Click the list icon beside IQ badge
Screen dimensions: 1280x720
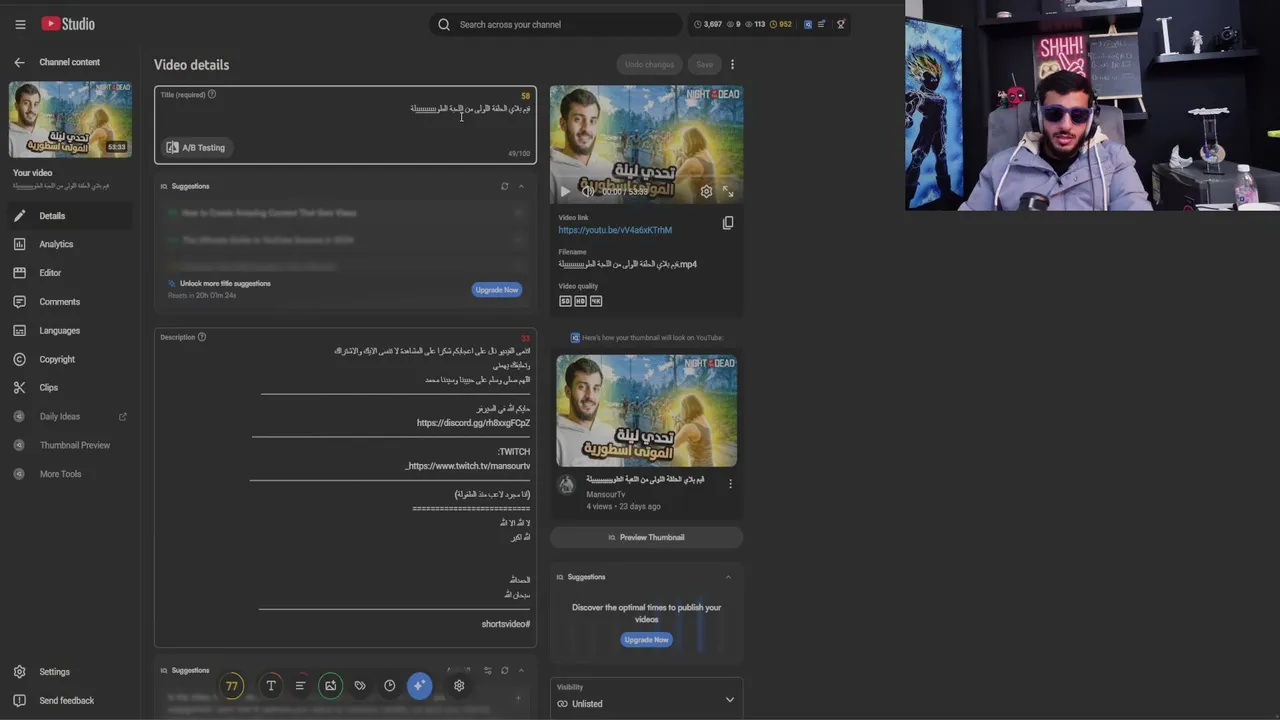pyautogui.click(x=822, y=24)
